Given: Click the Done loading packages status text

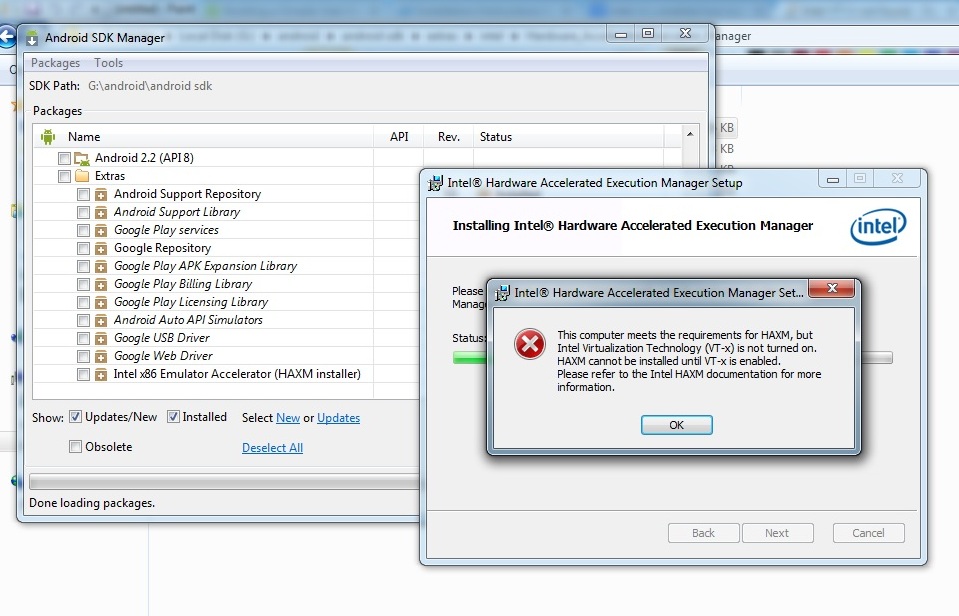Looking at the screenshot, I should 92,503.
